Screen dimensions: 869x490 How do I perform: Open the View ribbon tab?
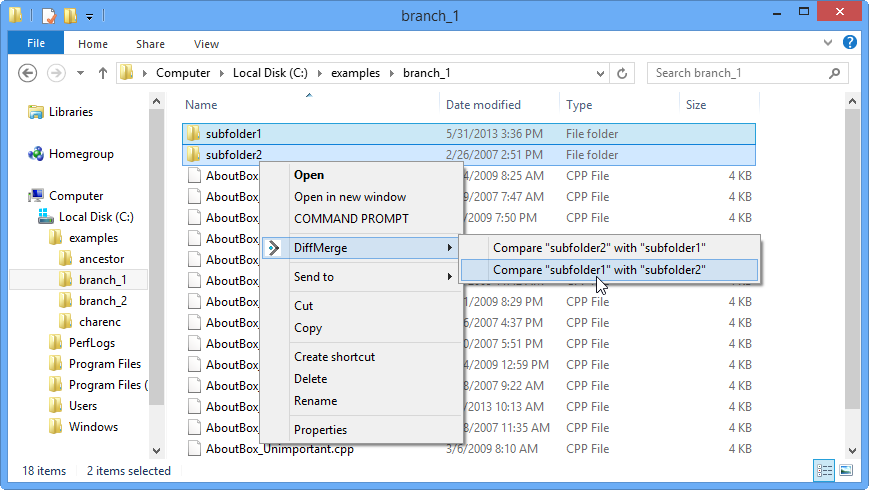tap(206, 44)
